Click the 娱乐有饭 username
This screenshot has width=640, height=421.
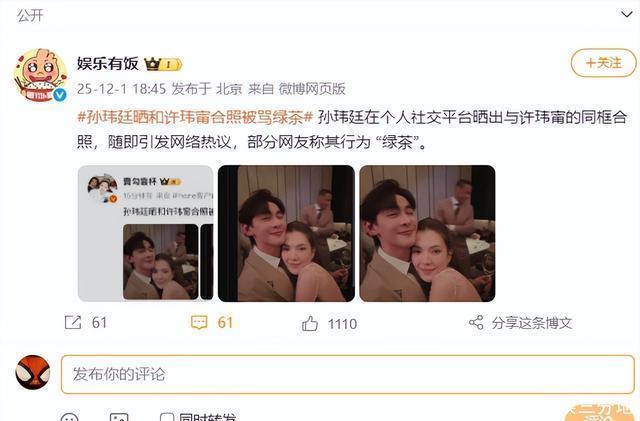pyautogui.click(x=108, y=64)
